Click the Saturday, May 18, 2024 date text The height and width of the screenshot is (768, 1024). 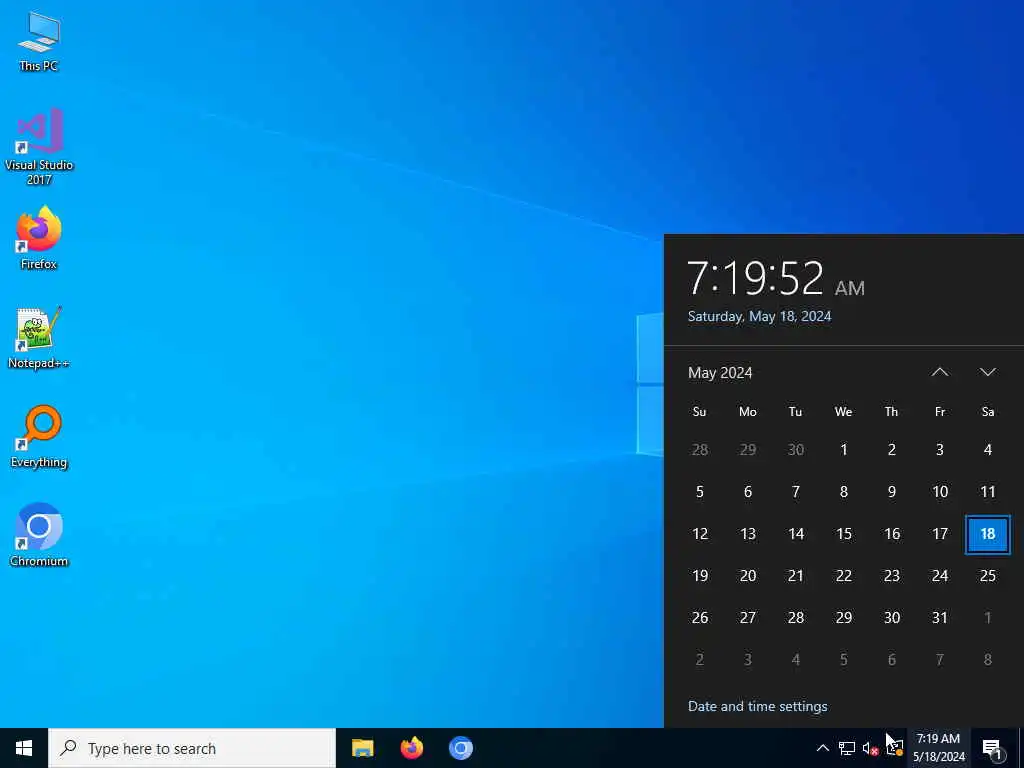coord(760,317)
